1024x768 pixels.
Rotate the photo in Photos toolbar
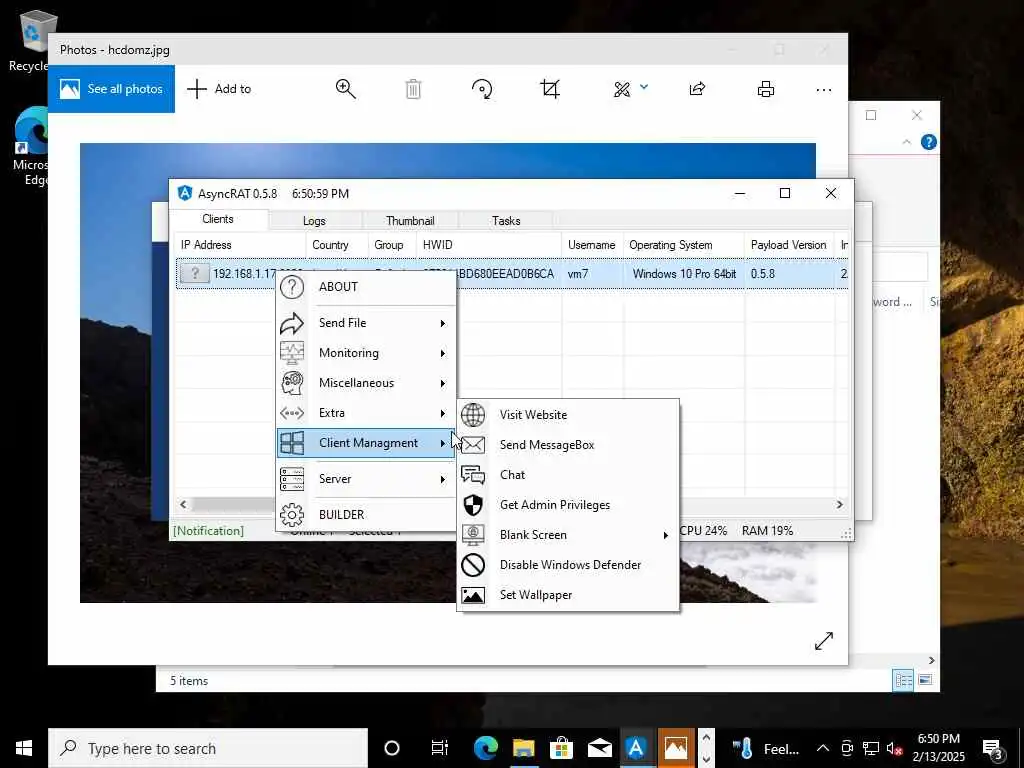(x=482, y=89)
